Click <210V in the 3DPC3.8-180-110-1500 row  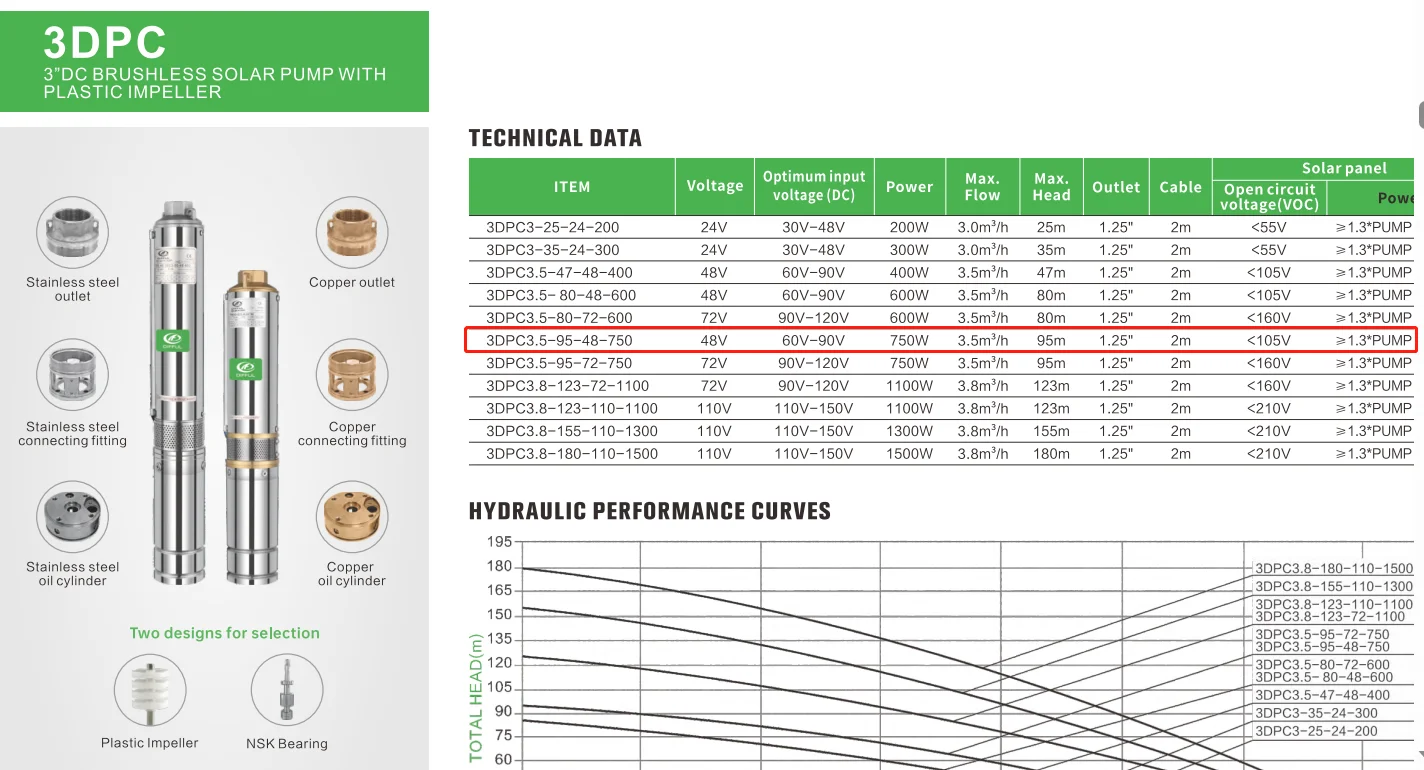1270,454
